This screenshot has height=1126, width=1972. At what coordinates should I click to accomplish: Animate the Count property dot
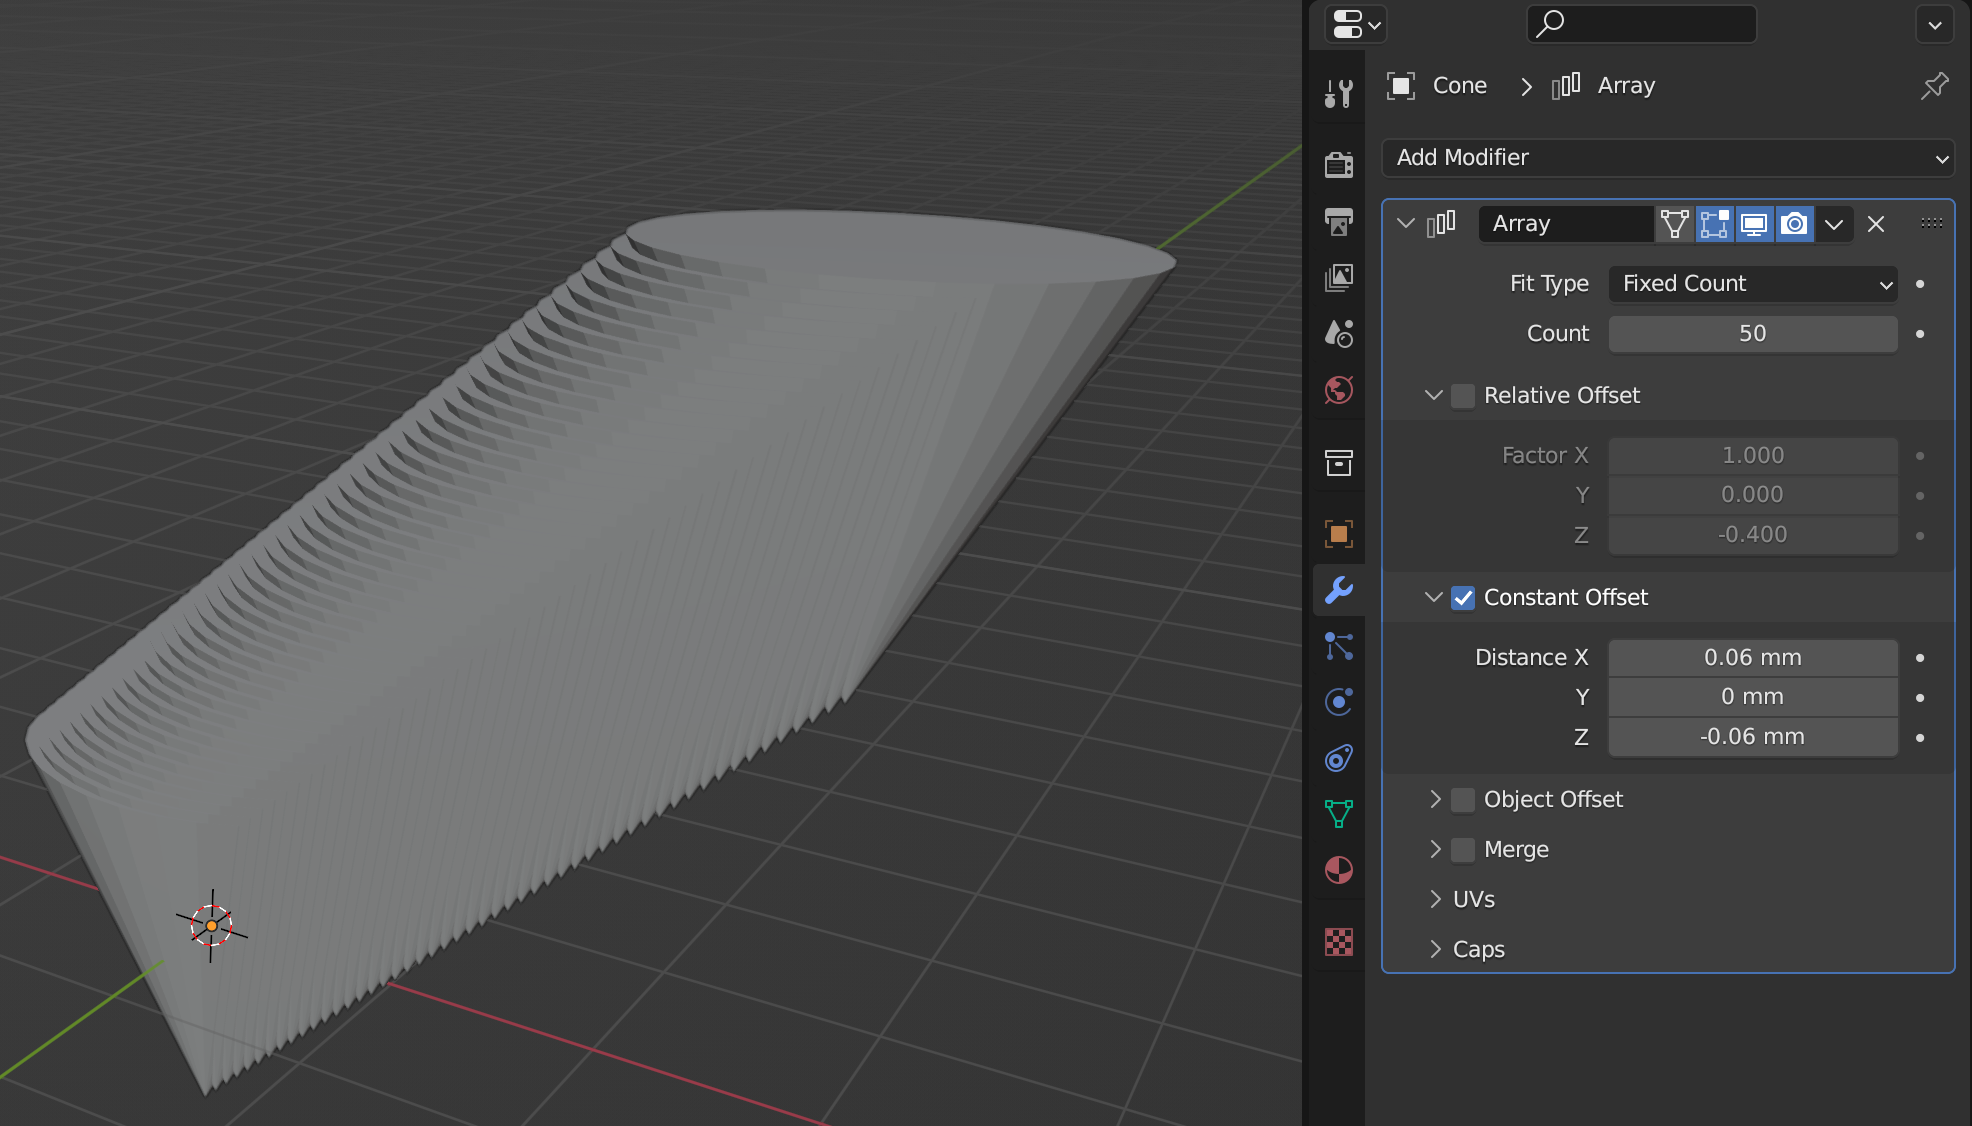click(x=1920, y=334)
